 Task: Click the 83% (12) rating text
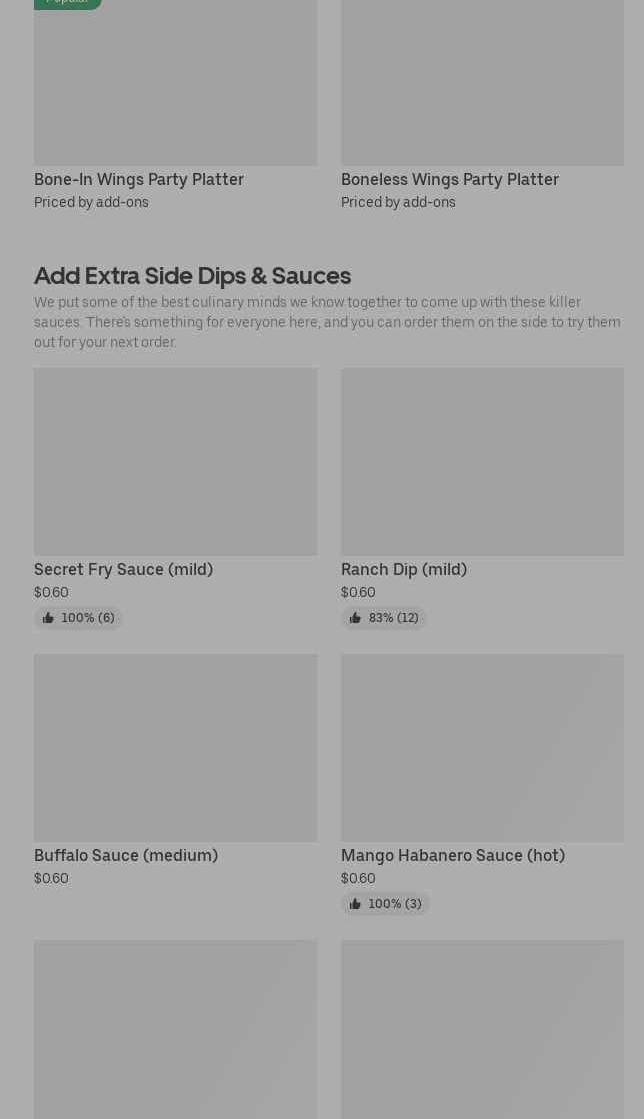click(x=393, y=618)
